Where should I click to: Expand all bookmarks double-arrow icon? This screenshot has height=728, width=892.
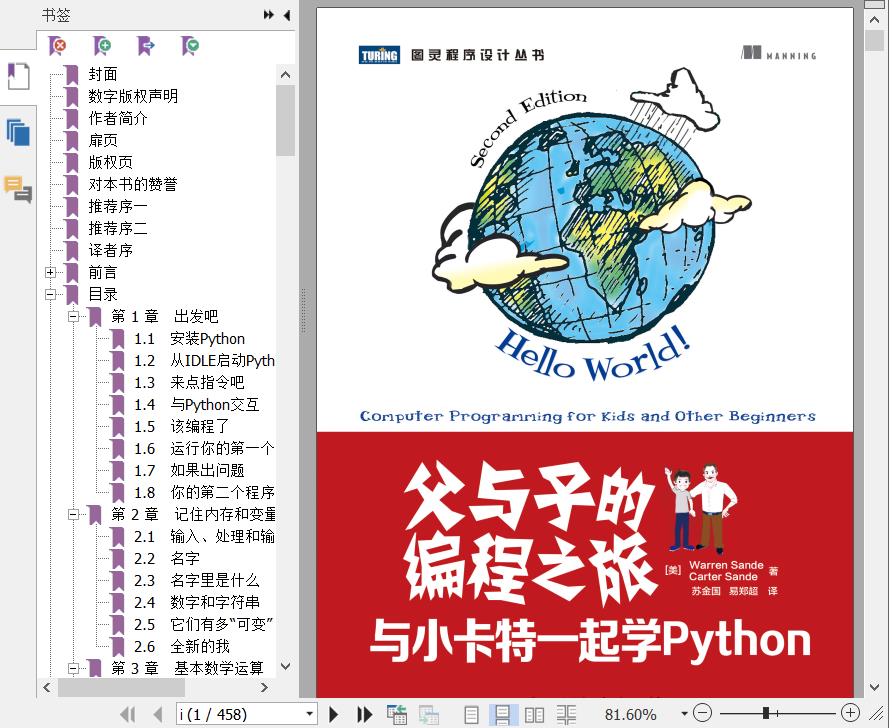(x=269, y=15)
